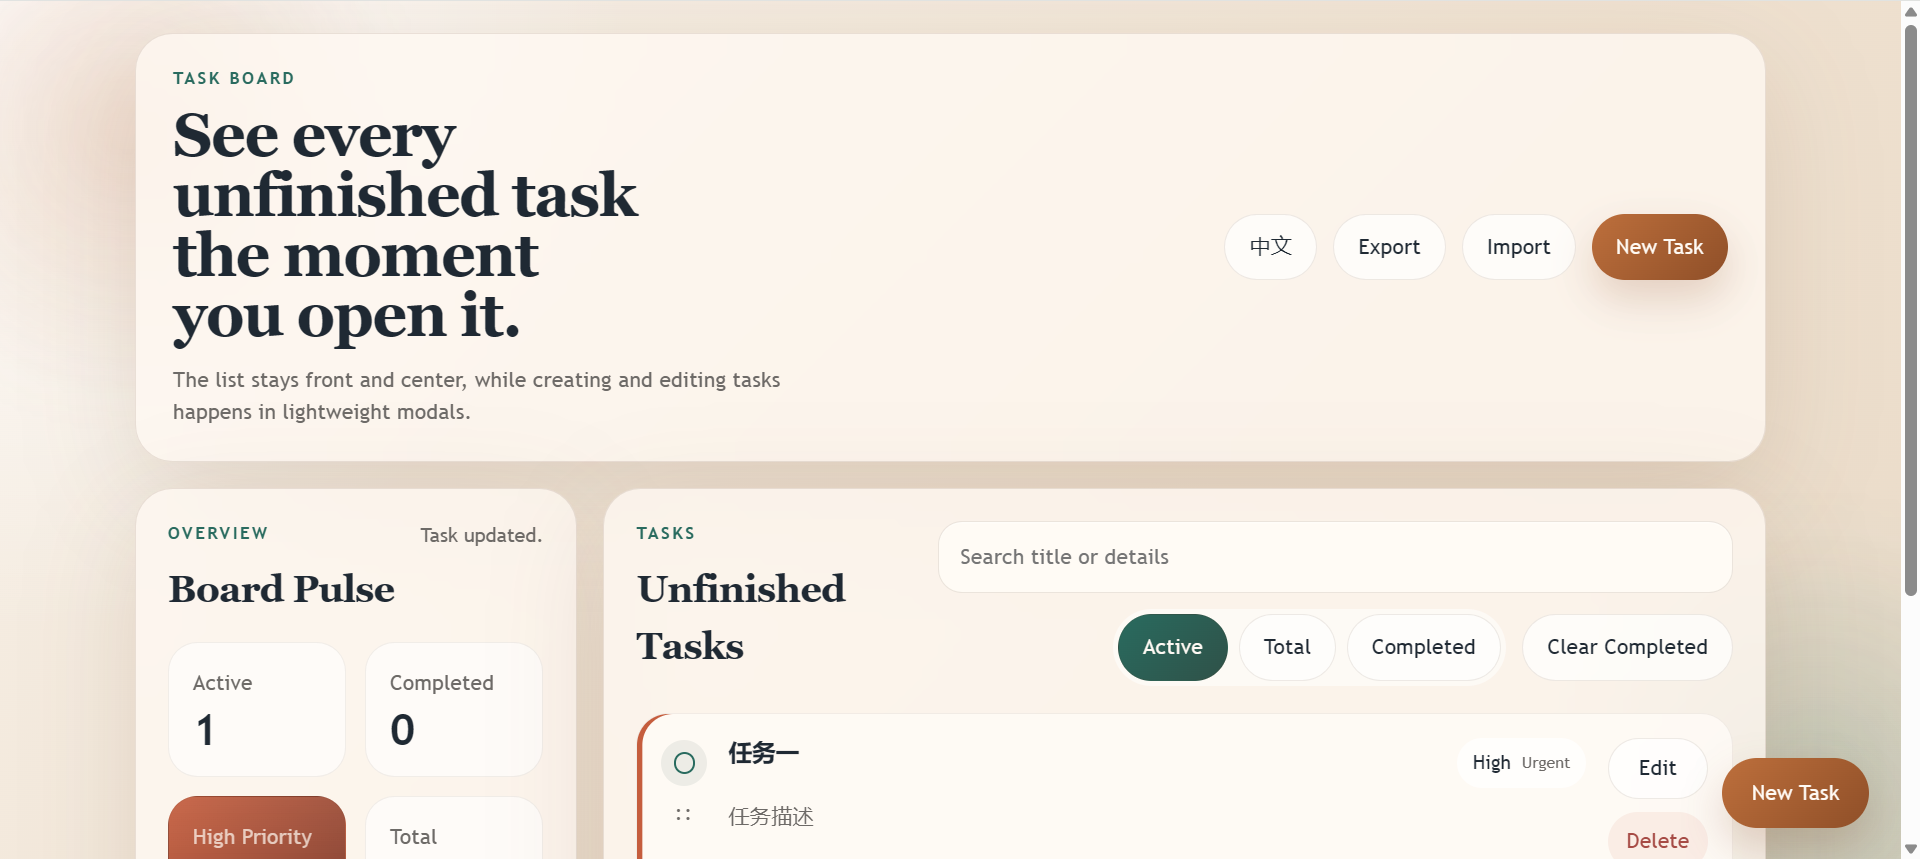Click the Active count card in Board Pulse
The image size is (1920, 859).
[257, 709]
